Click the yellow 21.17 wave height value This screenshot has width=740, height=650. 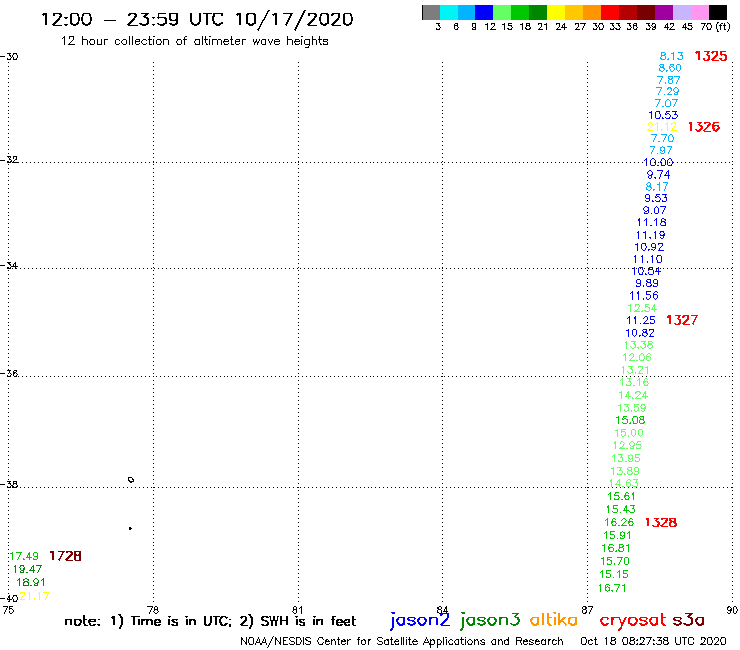click(x=34, y=597)
